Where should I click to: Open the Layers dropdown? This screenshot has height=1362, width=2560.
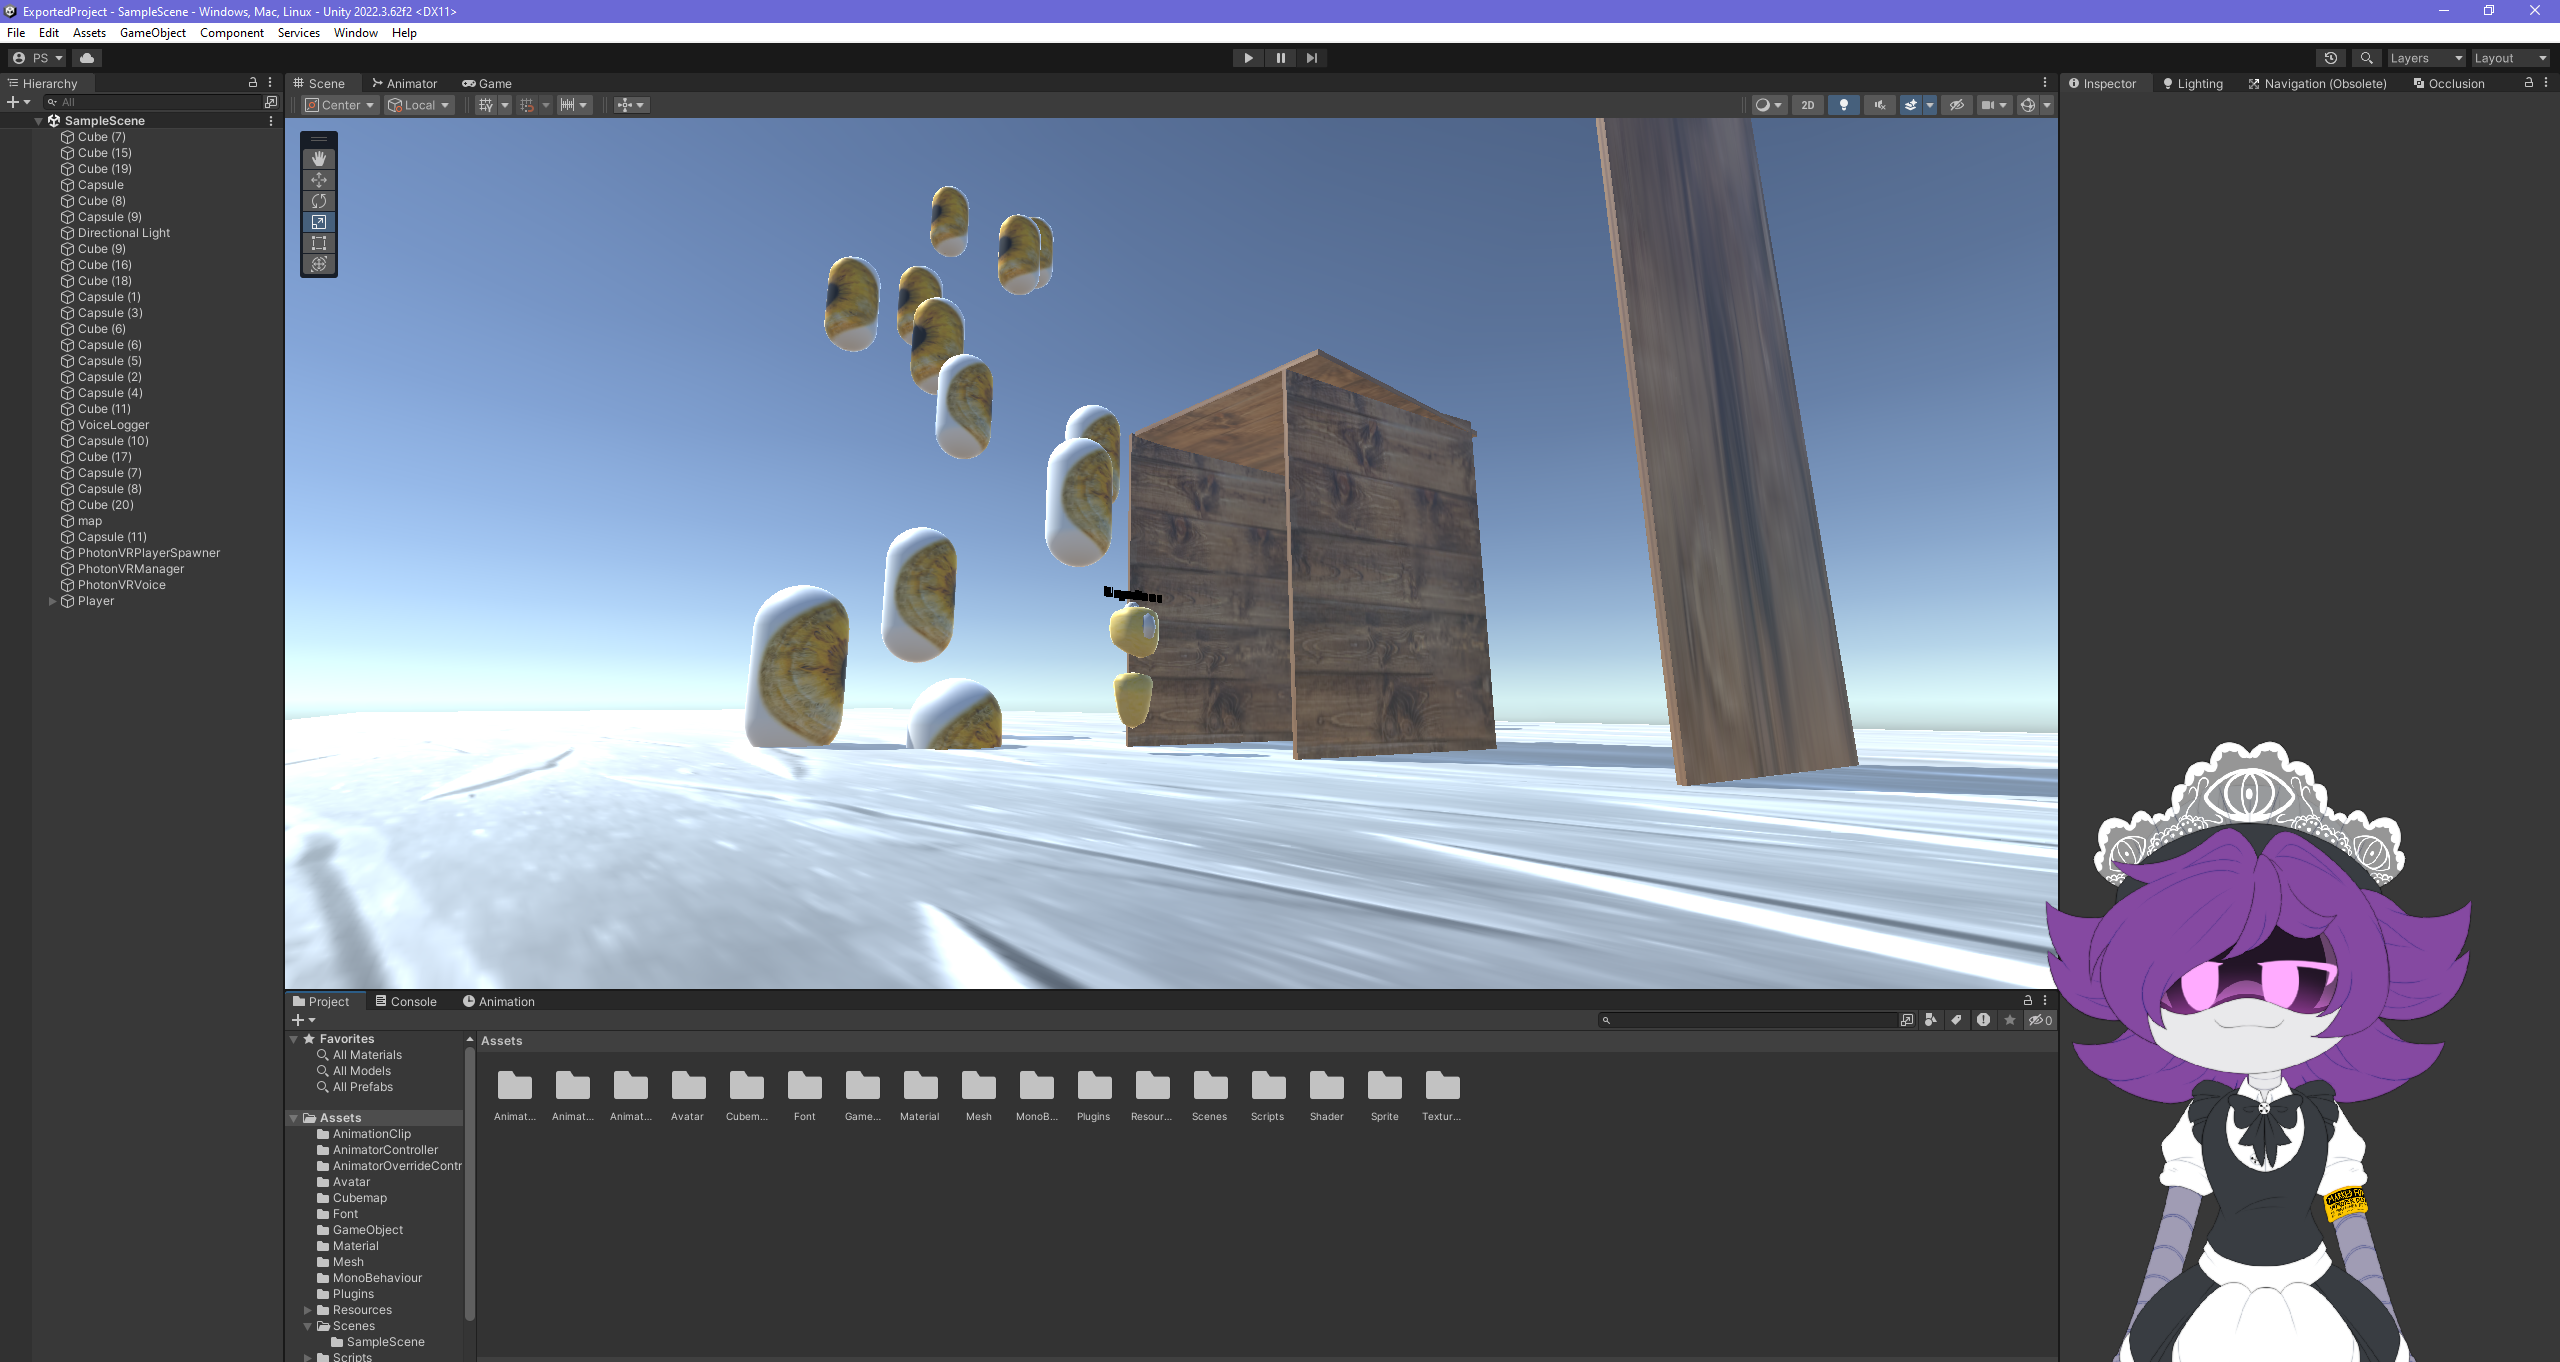[x=2425, y=58]
